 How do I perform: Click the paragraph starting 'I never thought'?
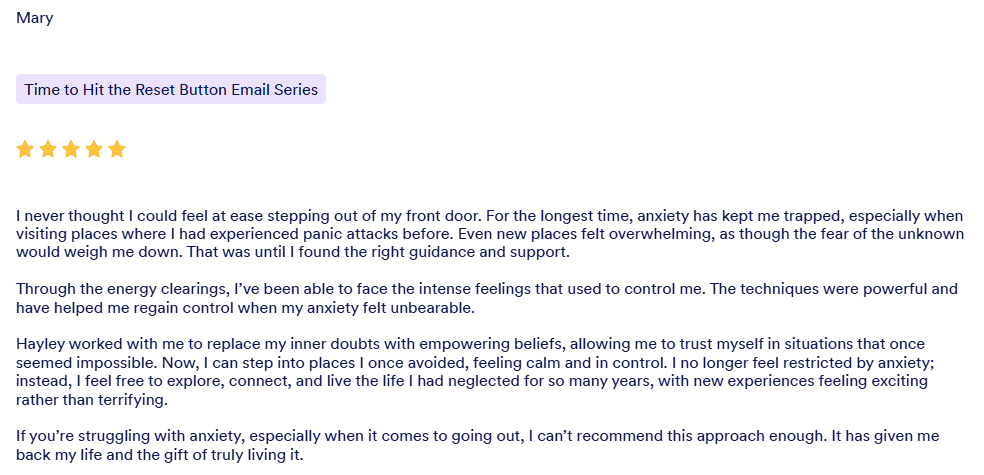tap(490, 234)
